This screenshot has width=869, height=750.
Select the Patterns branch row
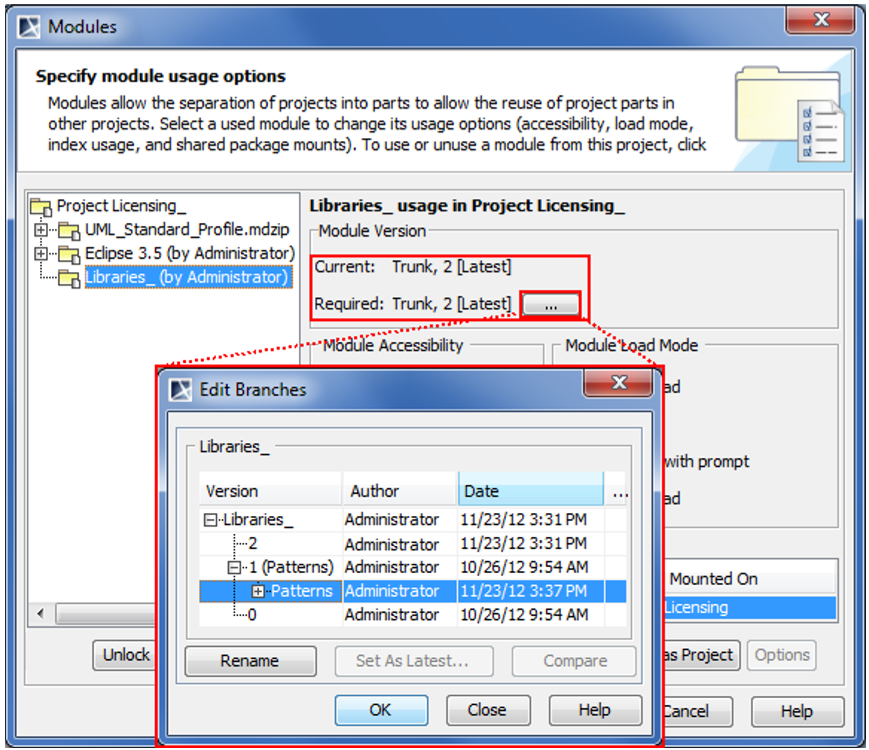tap(413, 591)
